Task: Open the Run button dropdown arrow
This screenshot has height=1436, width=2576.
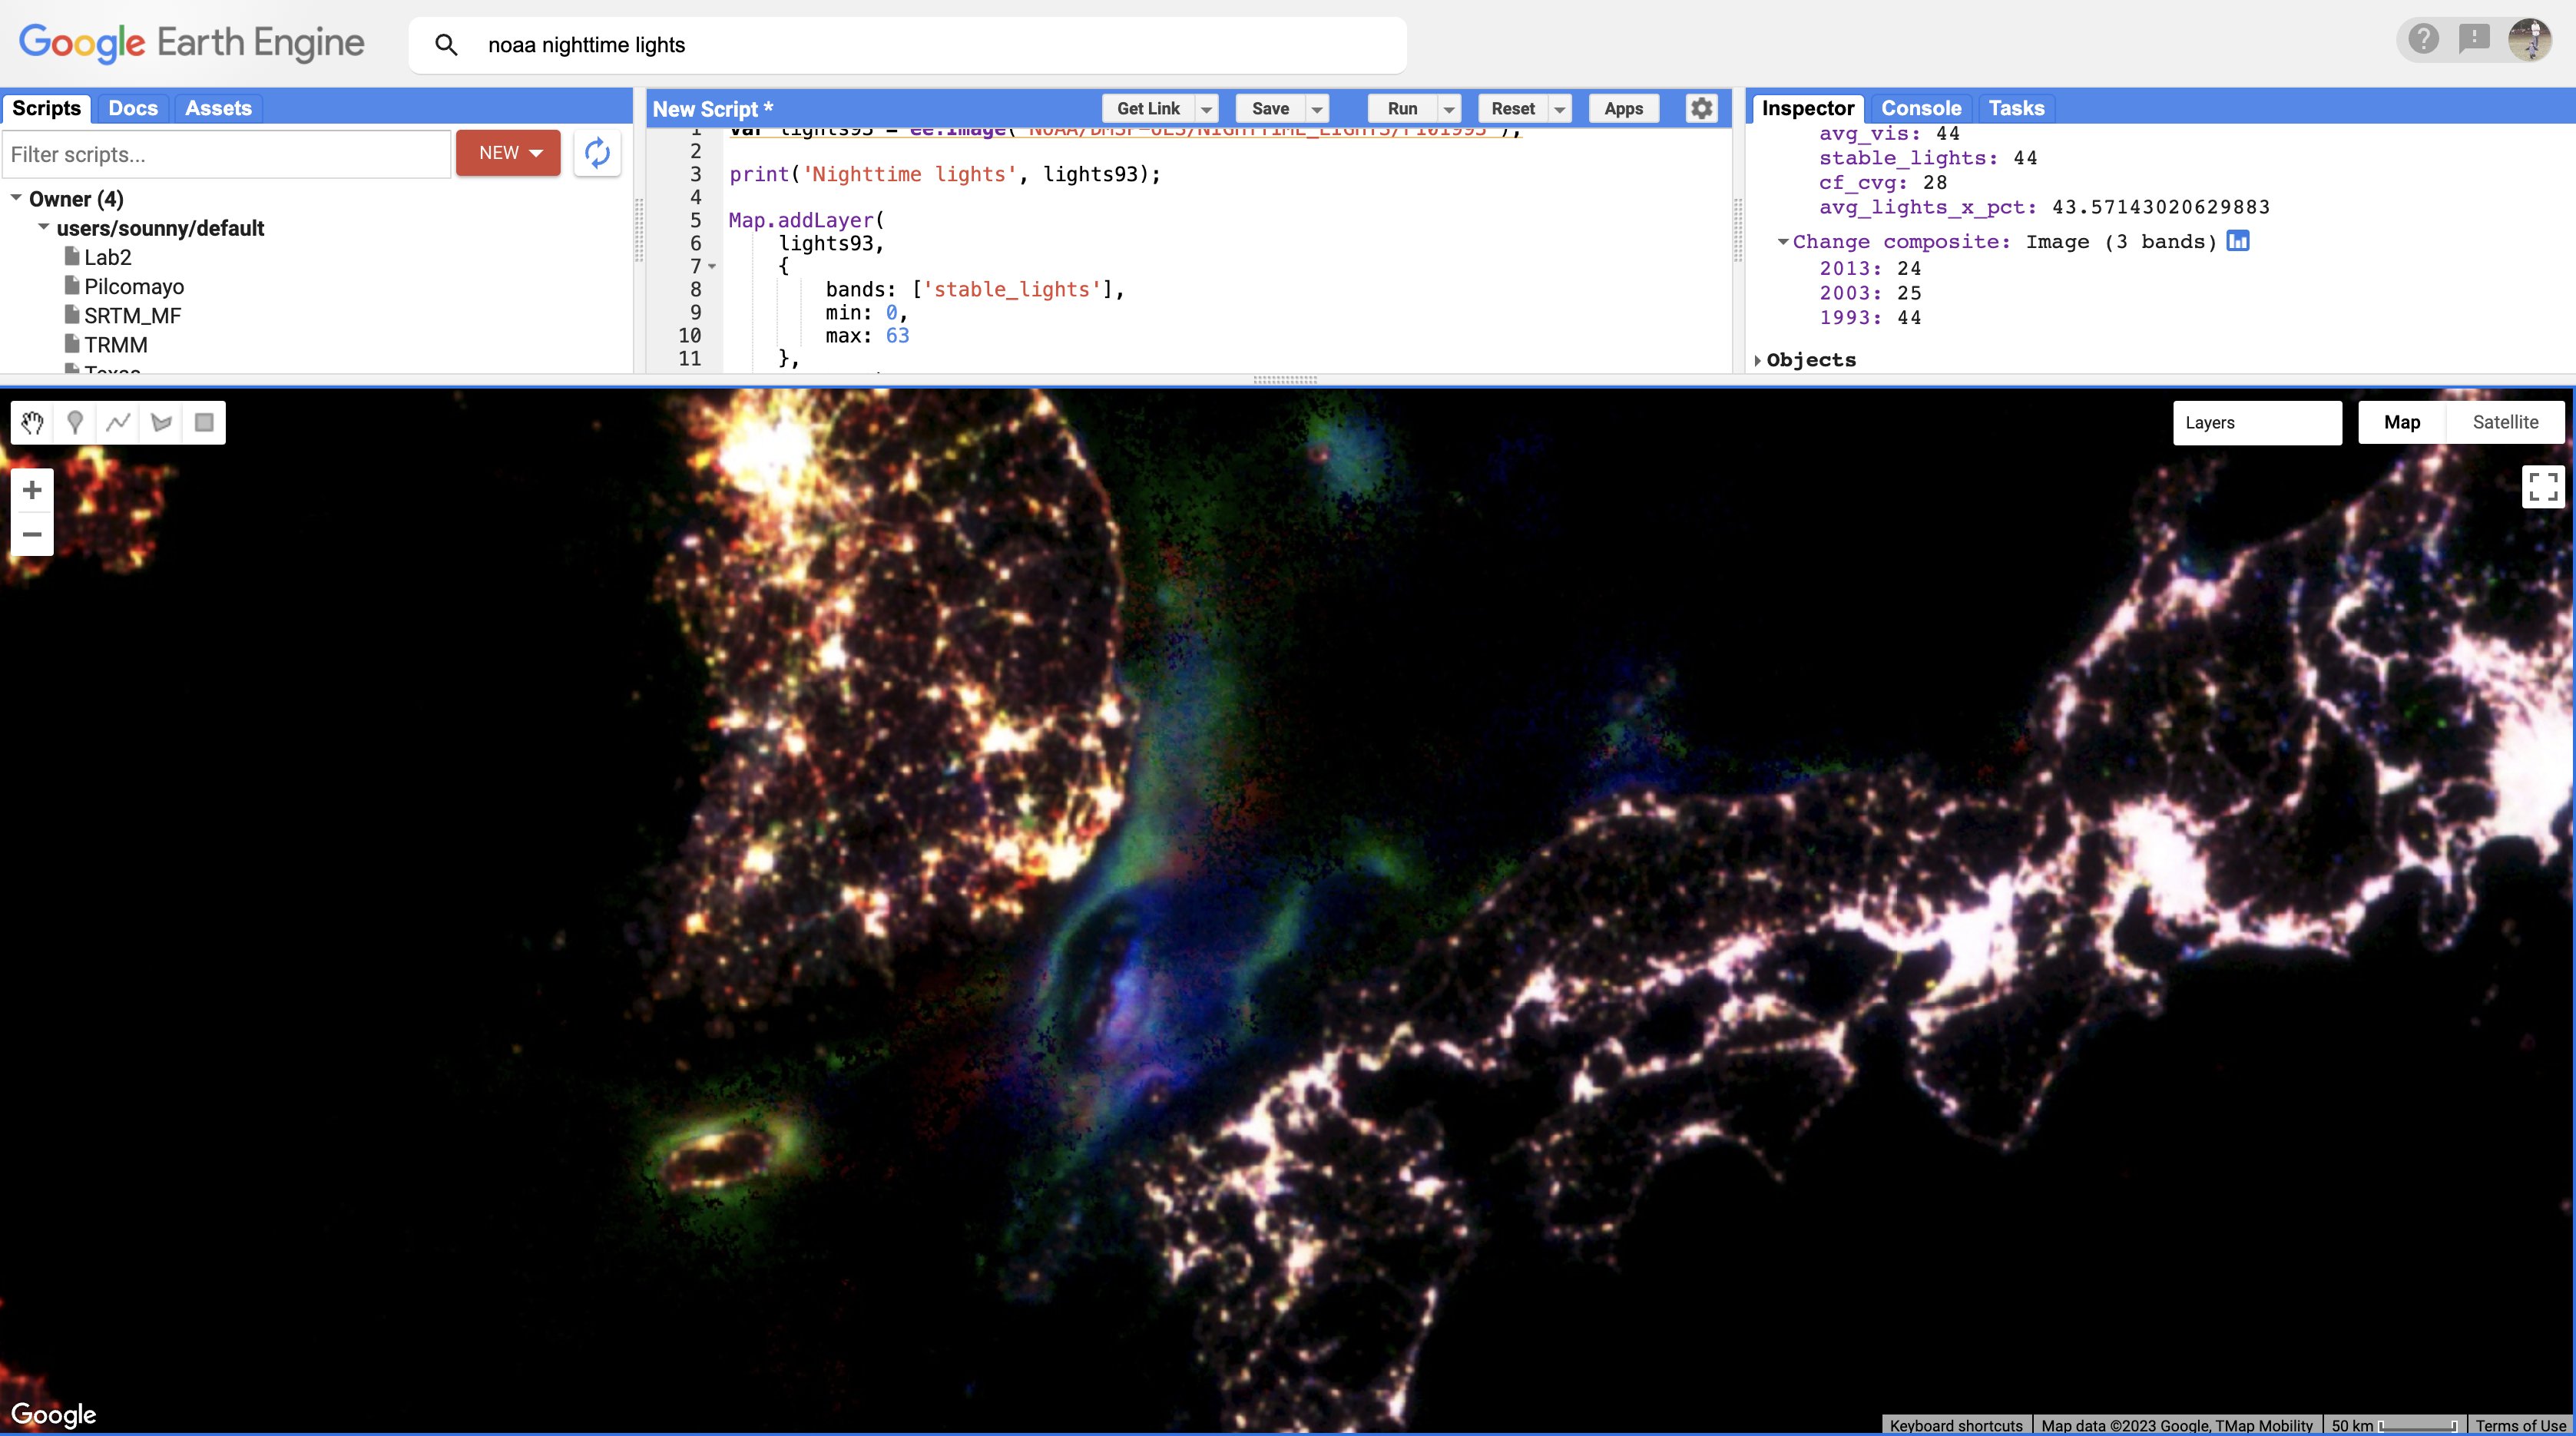Action: [x=1449, y=109]
